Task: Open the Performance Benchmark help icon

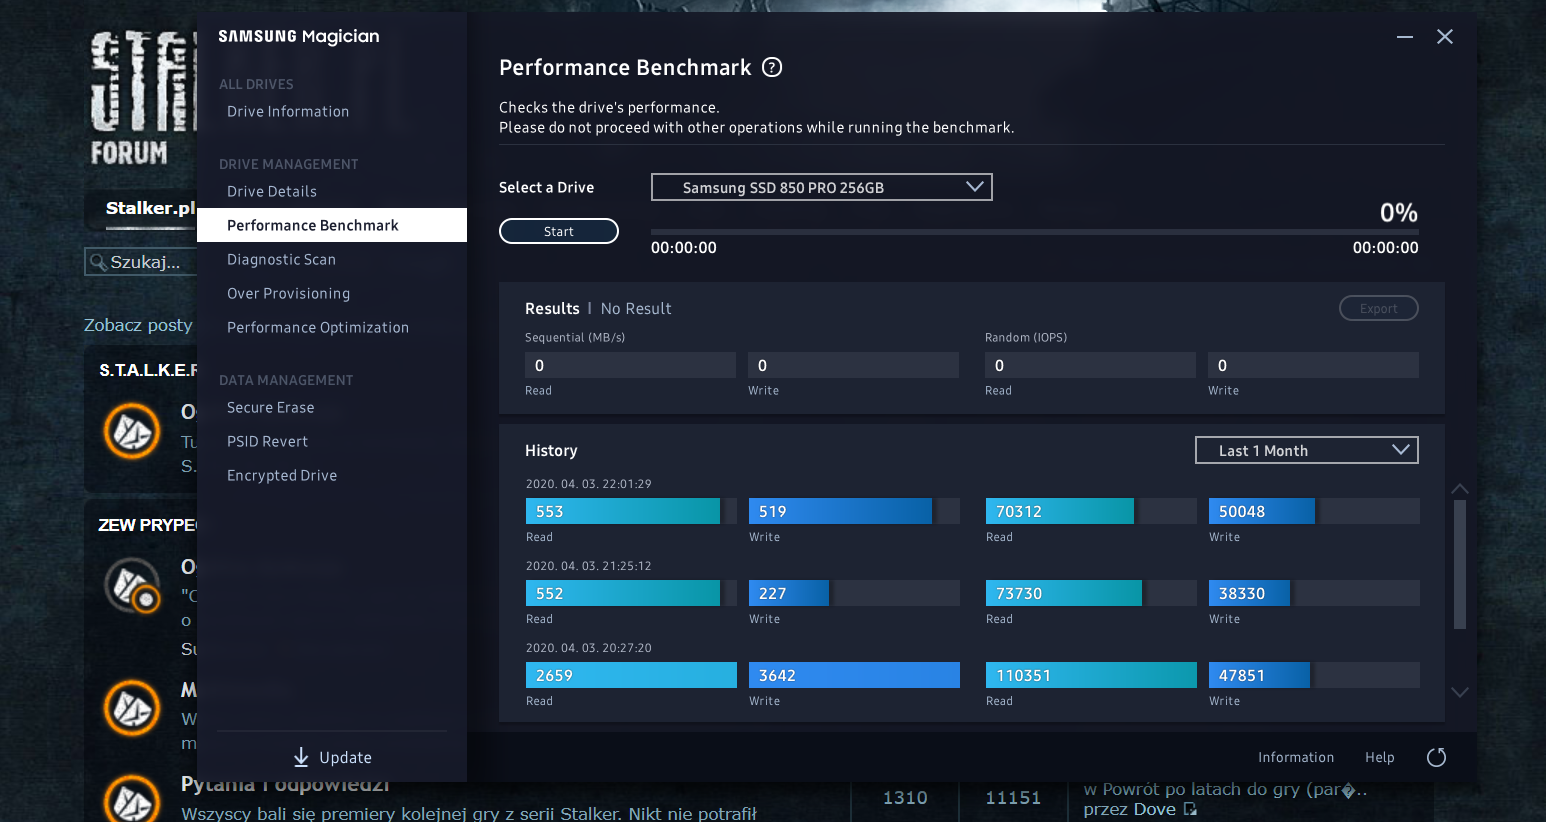Action: pyautogui.click(x=772, y=67)
